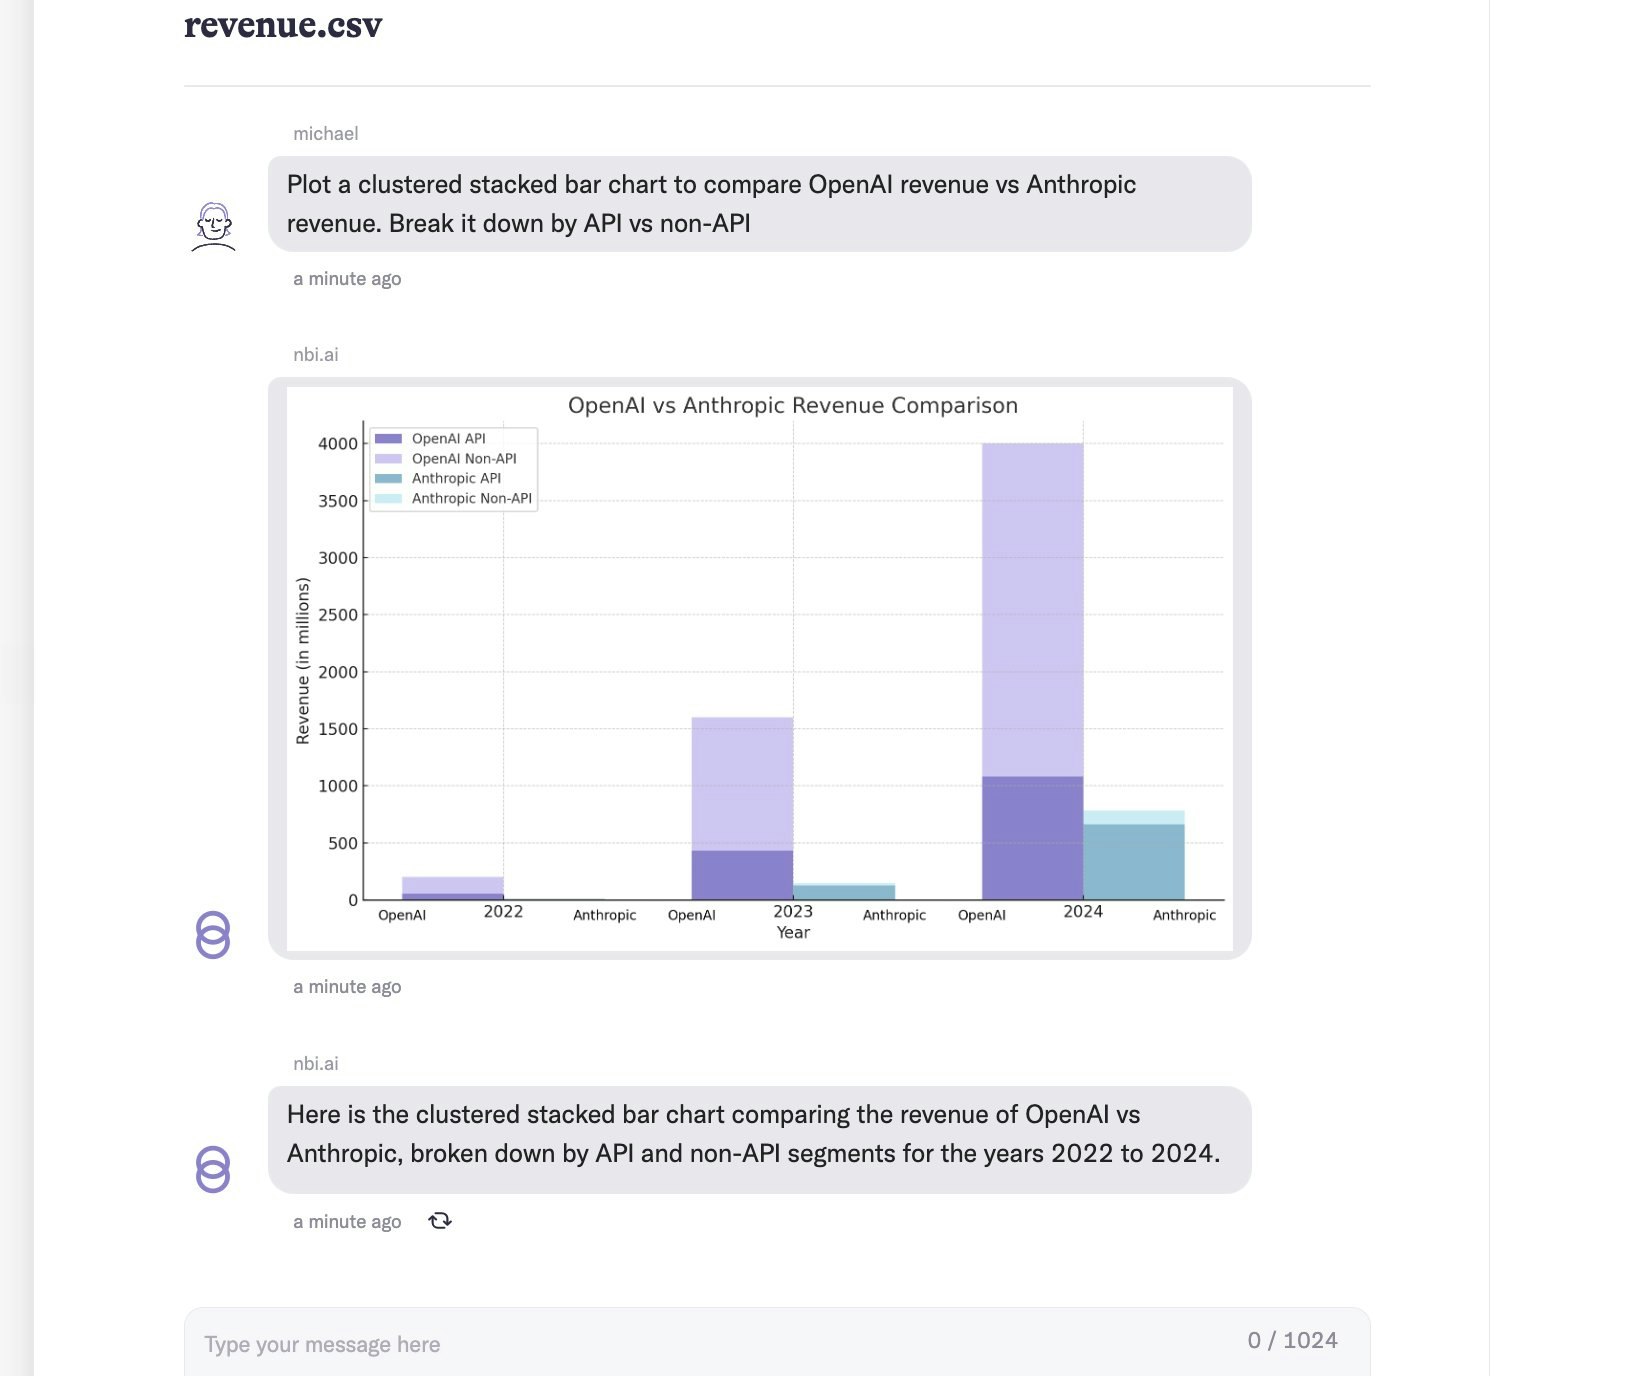Screen dimensions: 1640x1376
Task: Click the Anthropic API legend swatch
Action: coord(388,478)
